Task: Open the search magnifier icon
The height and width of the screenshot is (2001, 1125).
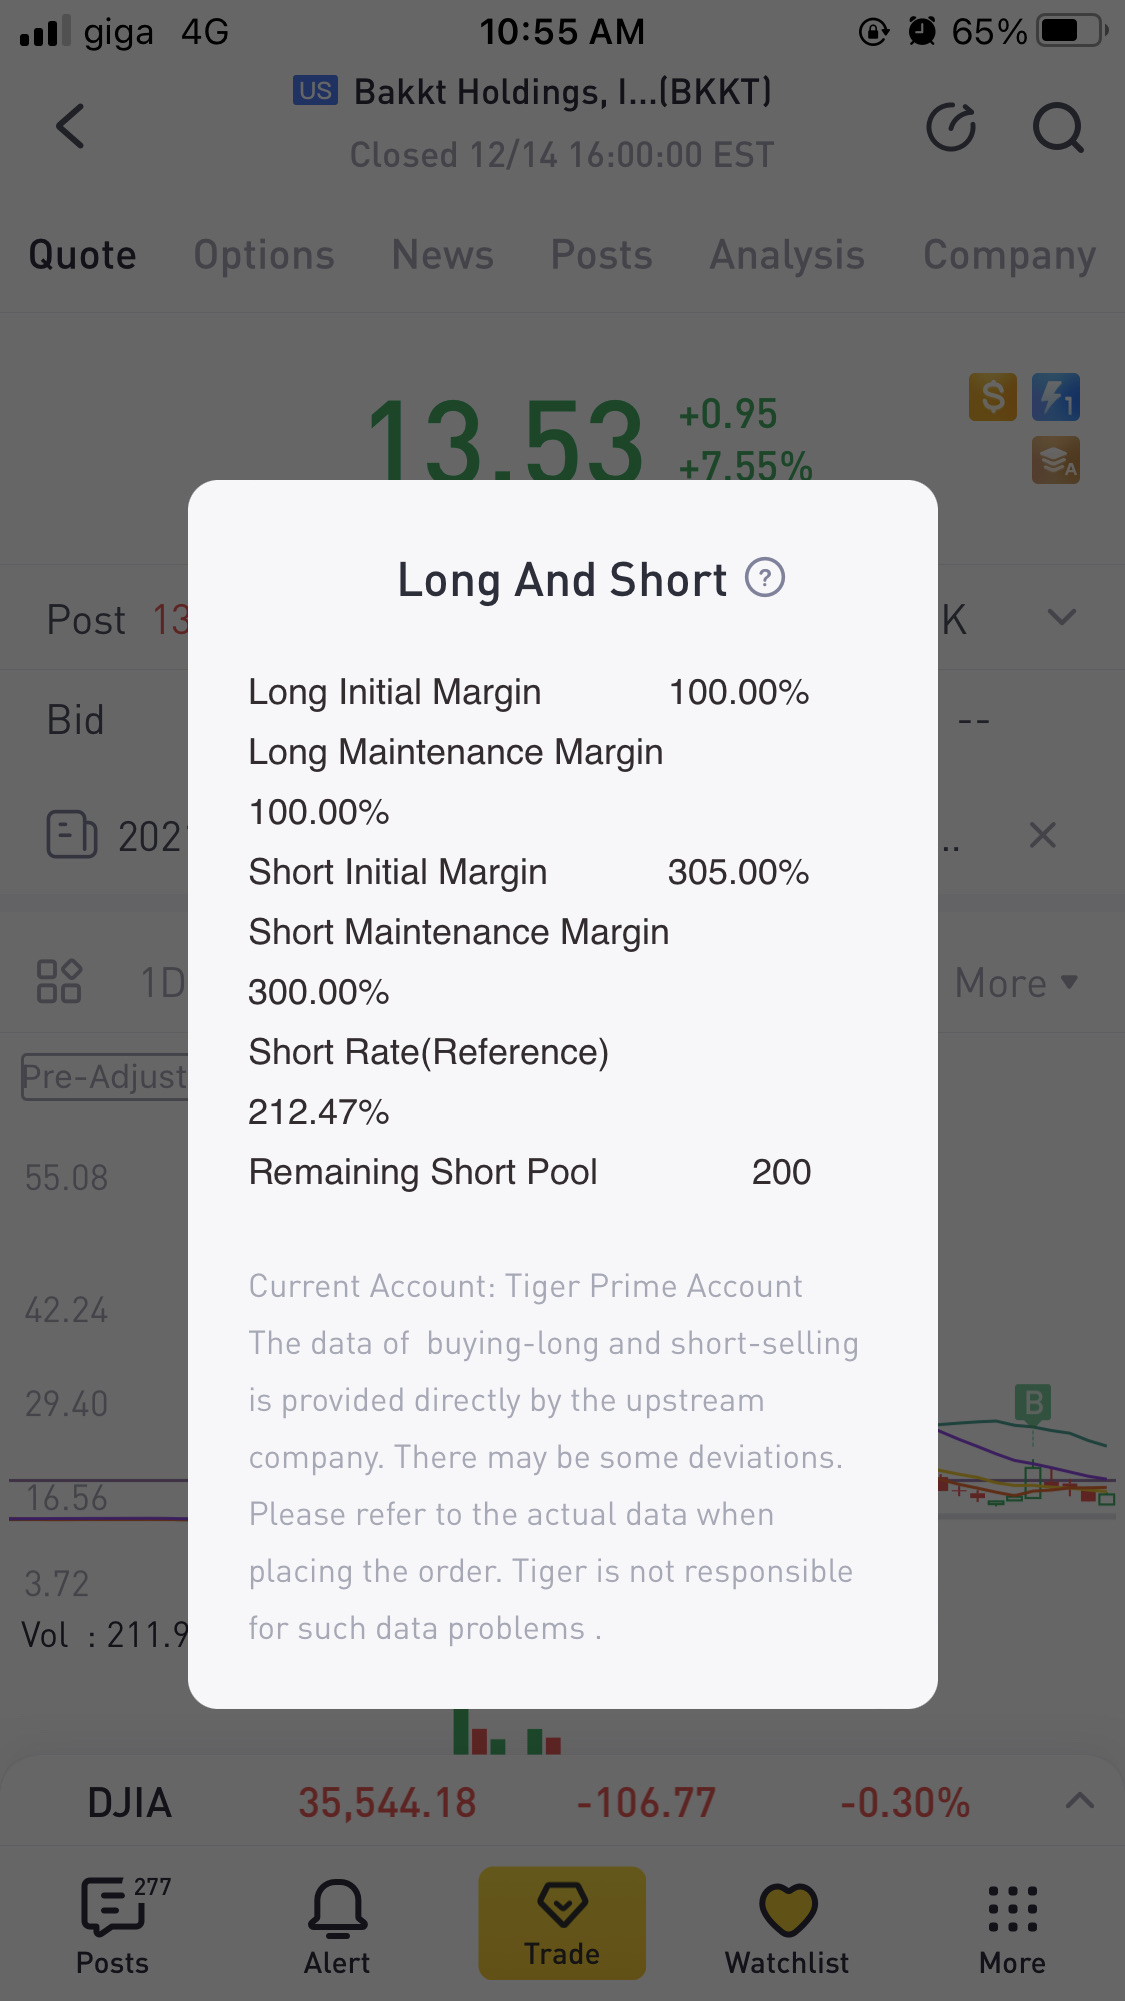Action: 1057,127
